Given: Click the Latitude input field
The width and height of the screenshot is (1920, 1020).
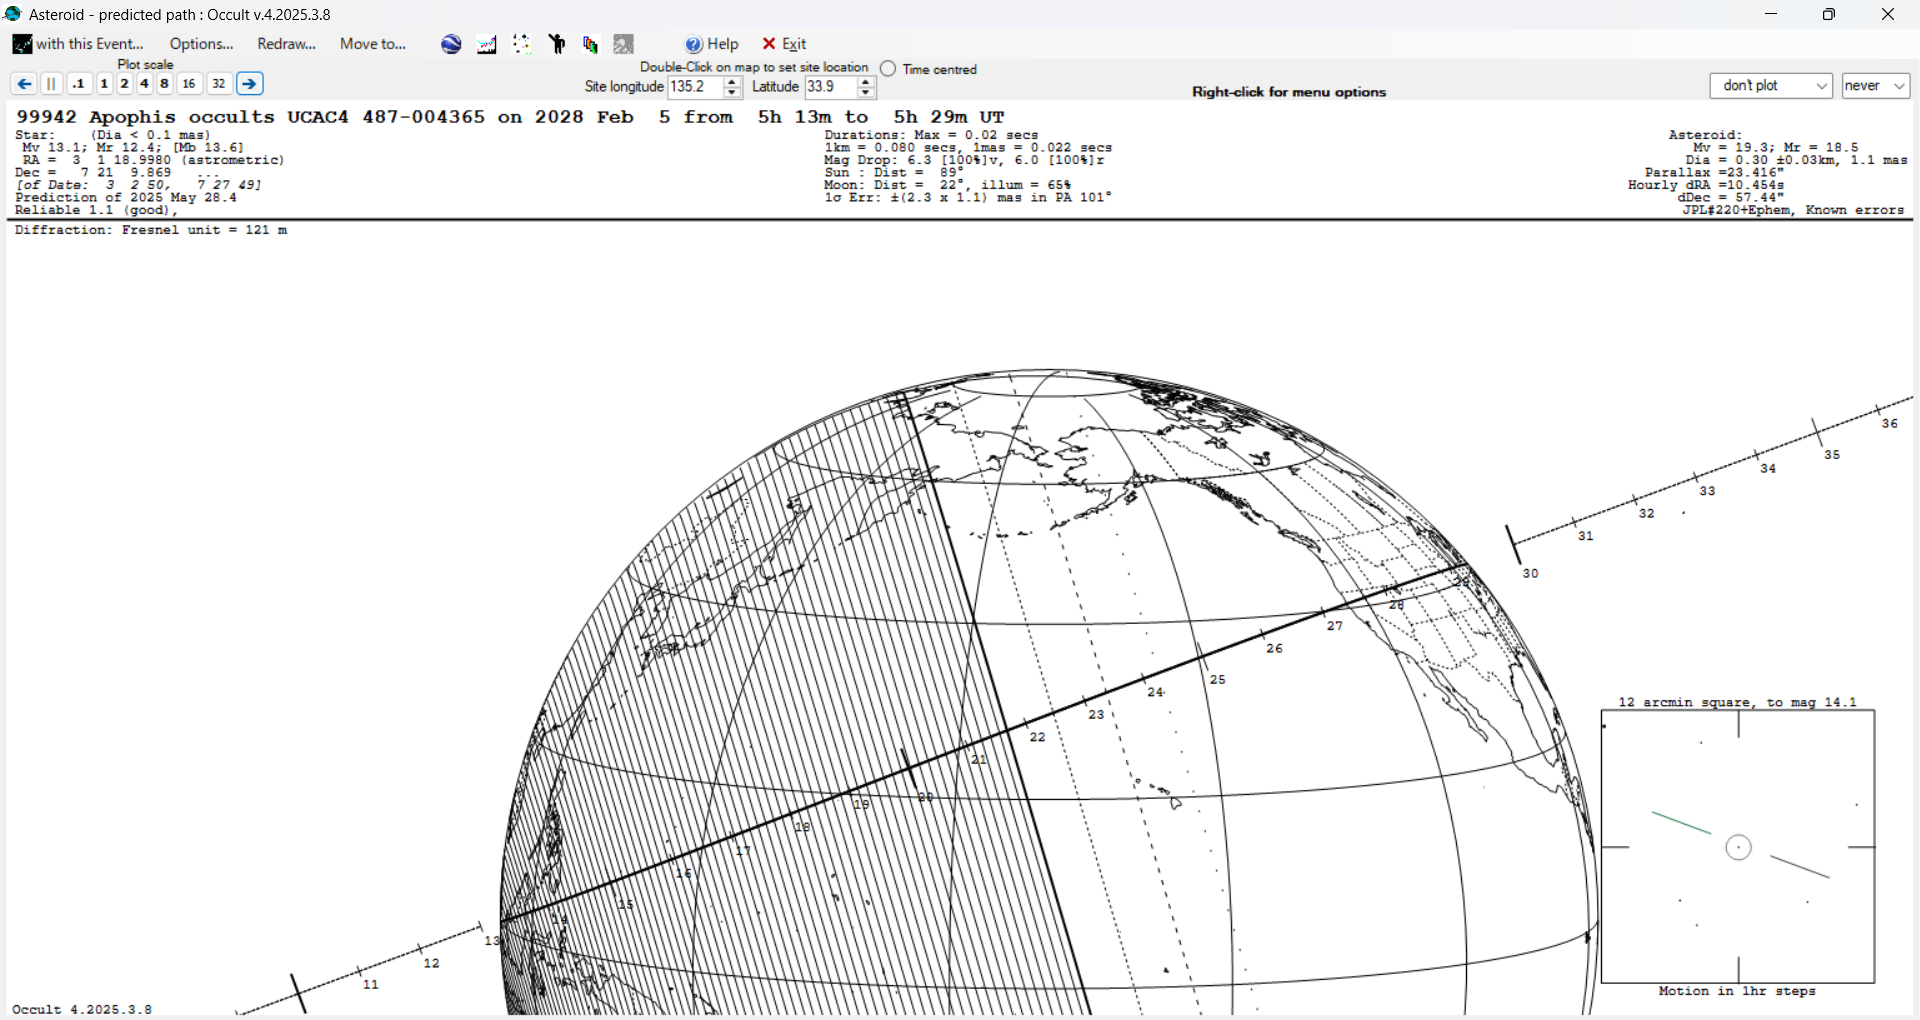Looking at the screenshot, I should [x=831, y=87].
